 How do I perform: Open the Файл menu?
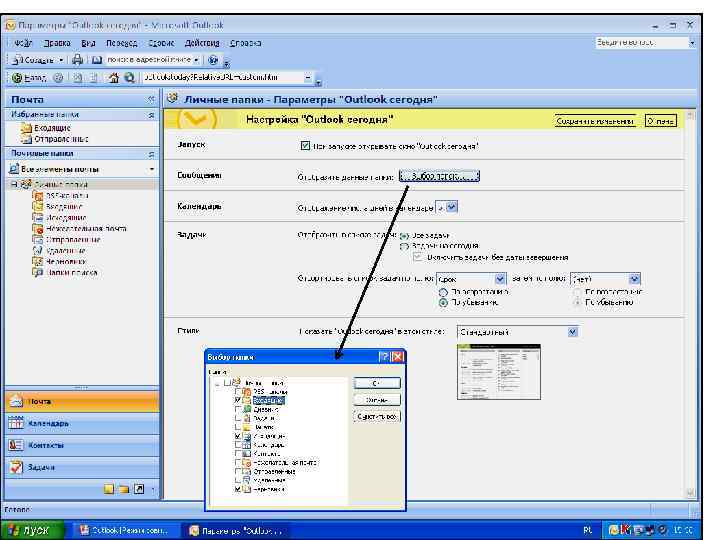pos(23,43)
